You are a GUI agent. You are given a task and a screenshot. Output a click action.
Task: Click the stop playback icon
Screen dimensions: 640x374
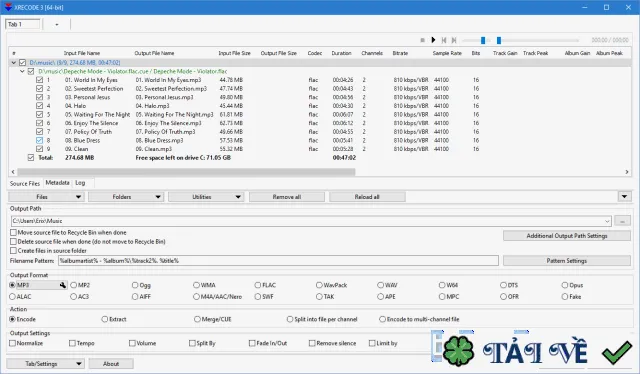[x=422, y=40]
